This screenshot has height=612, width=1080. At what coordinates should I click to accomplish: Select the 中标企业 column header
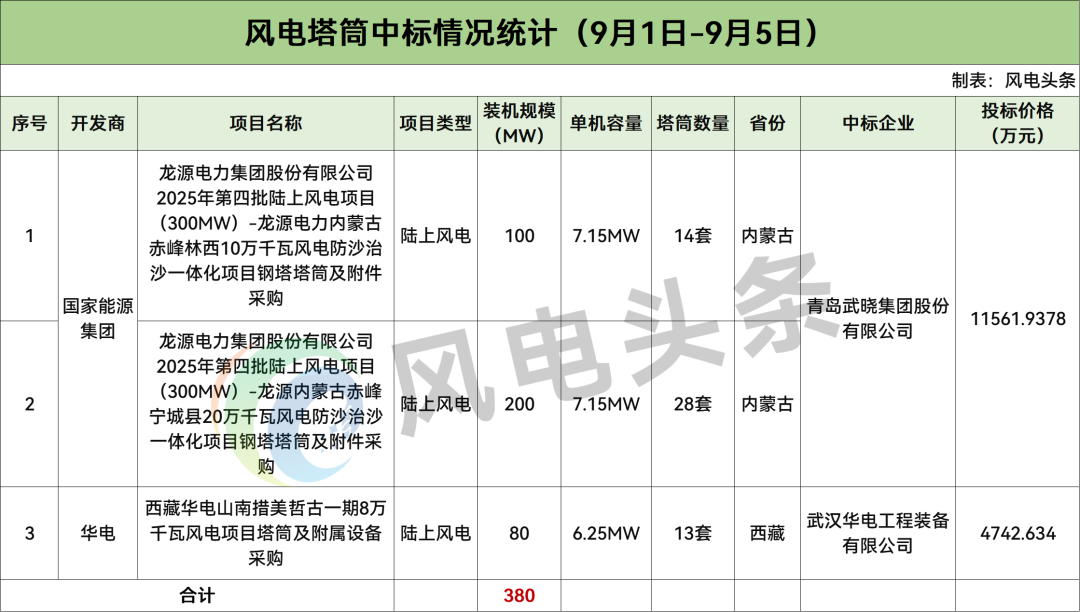[x=878, y=123]
